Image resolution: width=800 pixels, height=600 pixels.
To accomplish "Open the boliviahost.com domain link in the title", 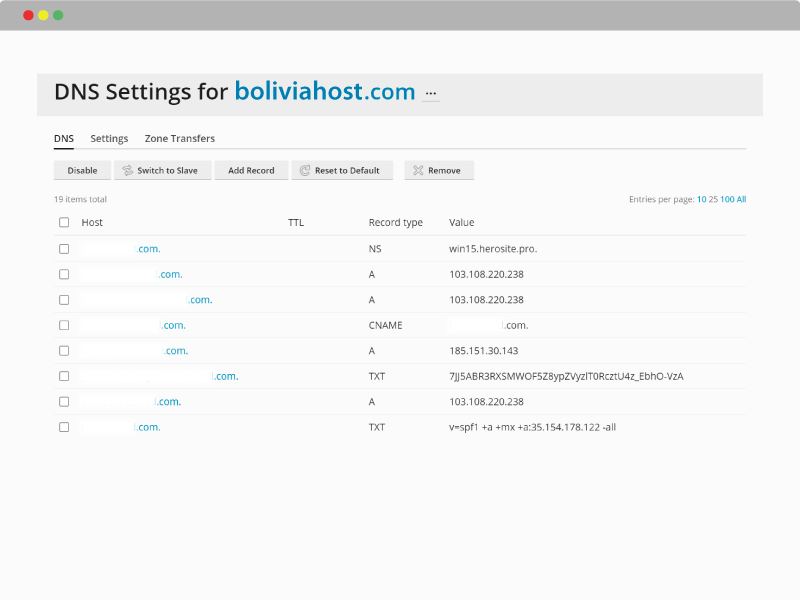I will (x=325, y=91).
